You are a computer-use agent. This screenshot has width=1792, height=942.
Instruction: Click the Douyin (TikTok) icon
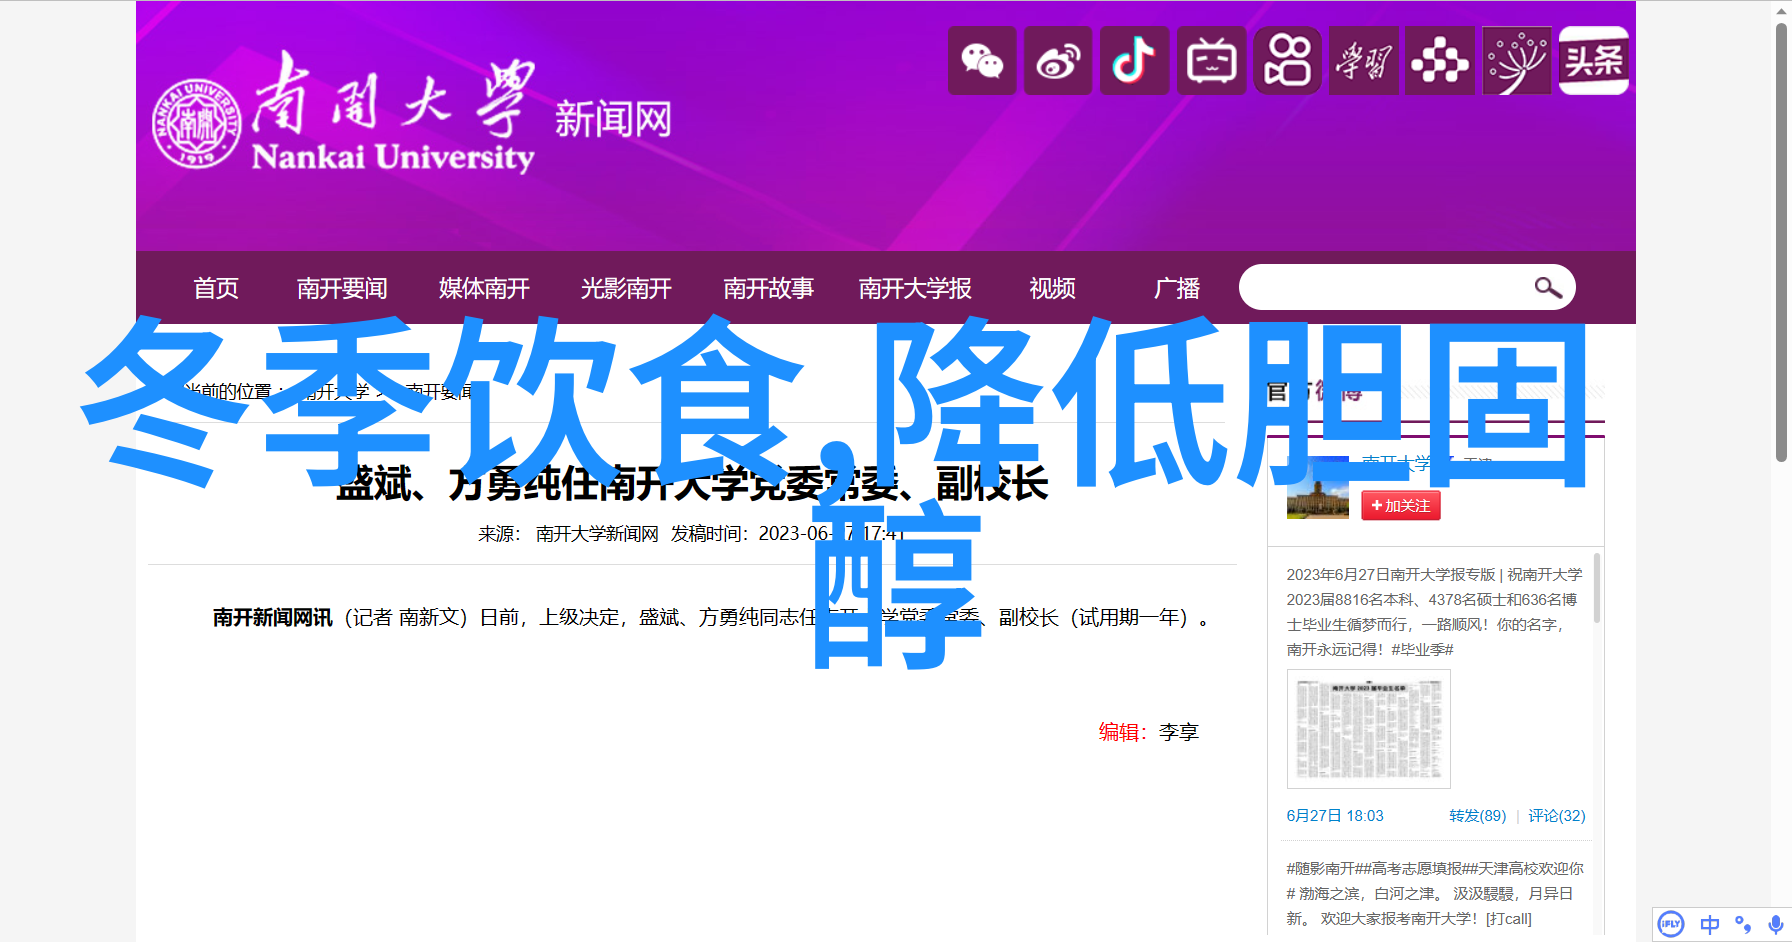(1134, 62)
